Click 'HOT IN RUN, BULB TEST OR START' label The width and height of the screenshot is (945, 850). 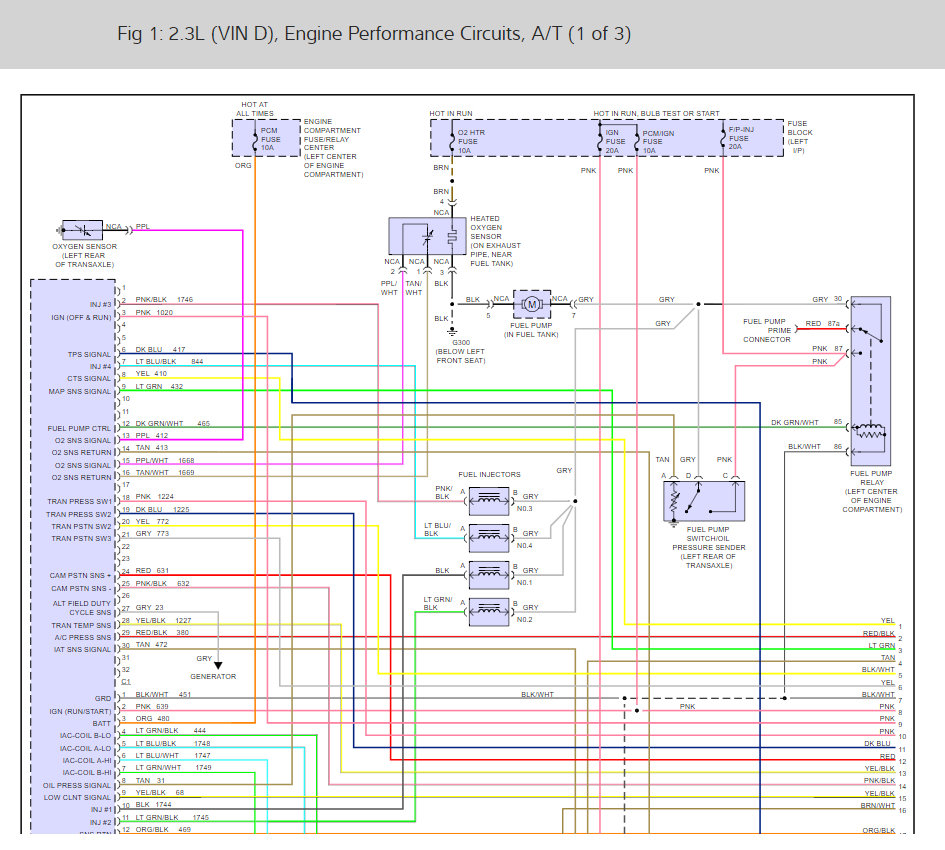pos(656,113)
